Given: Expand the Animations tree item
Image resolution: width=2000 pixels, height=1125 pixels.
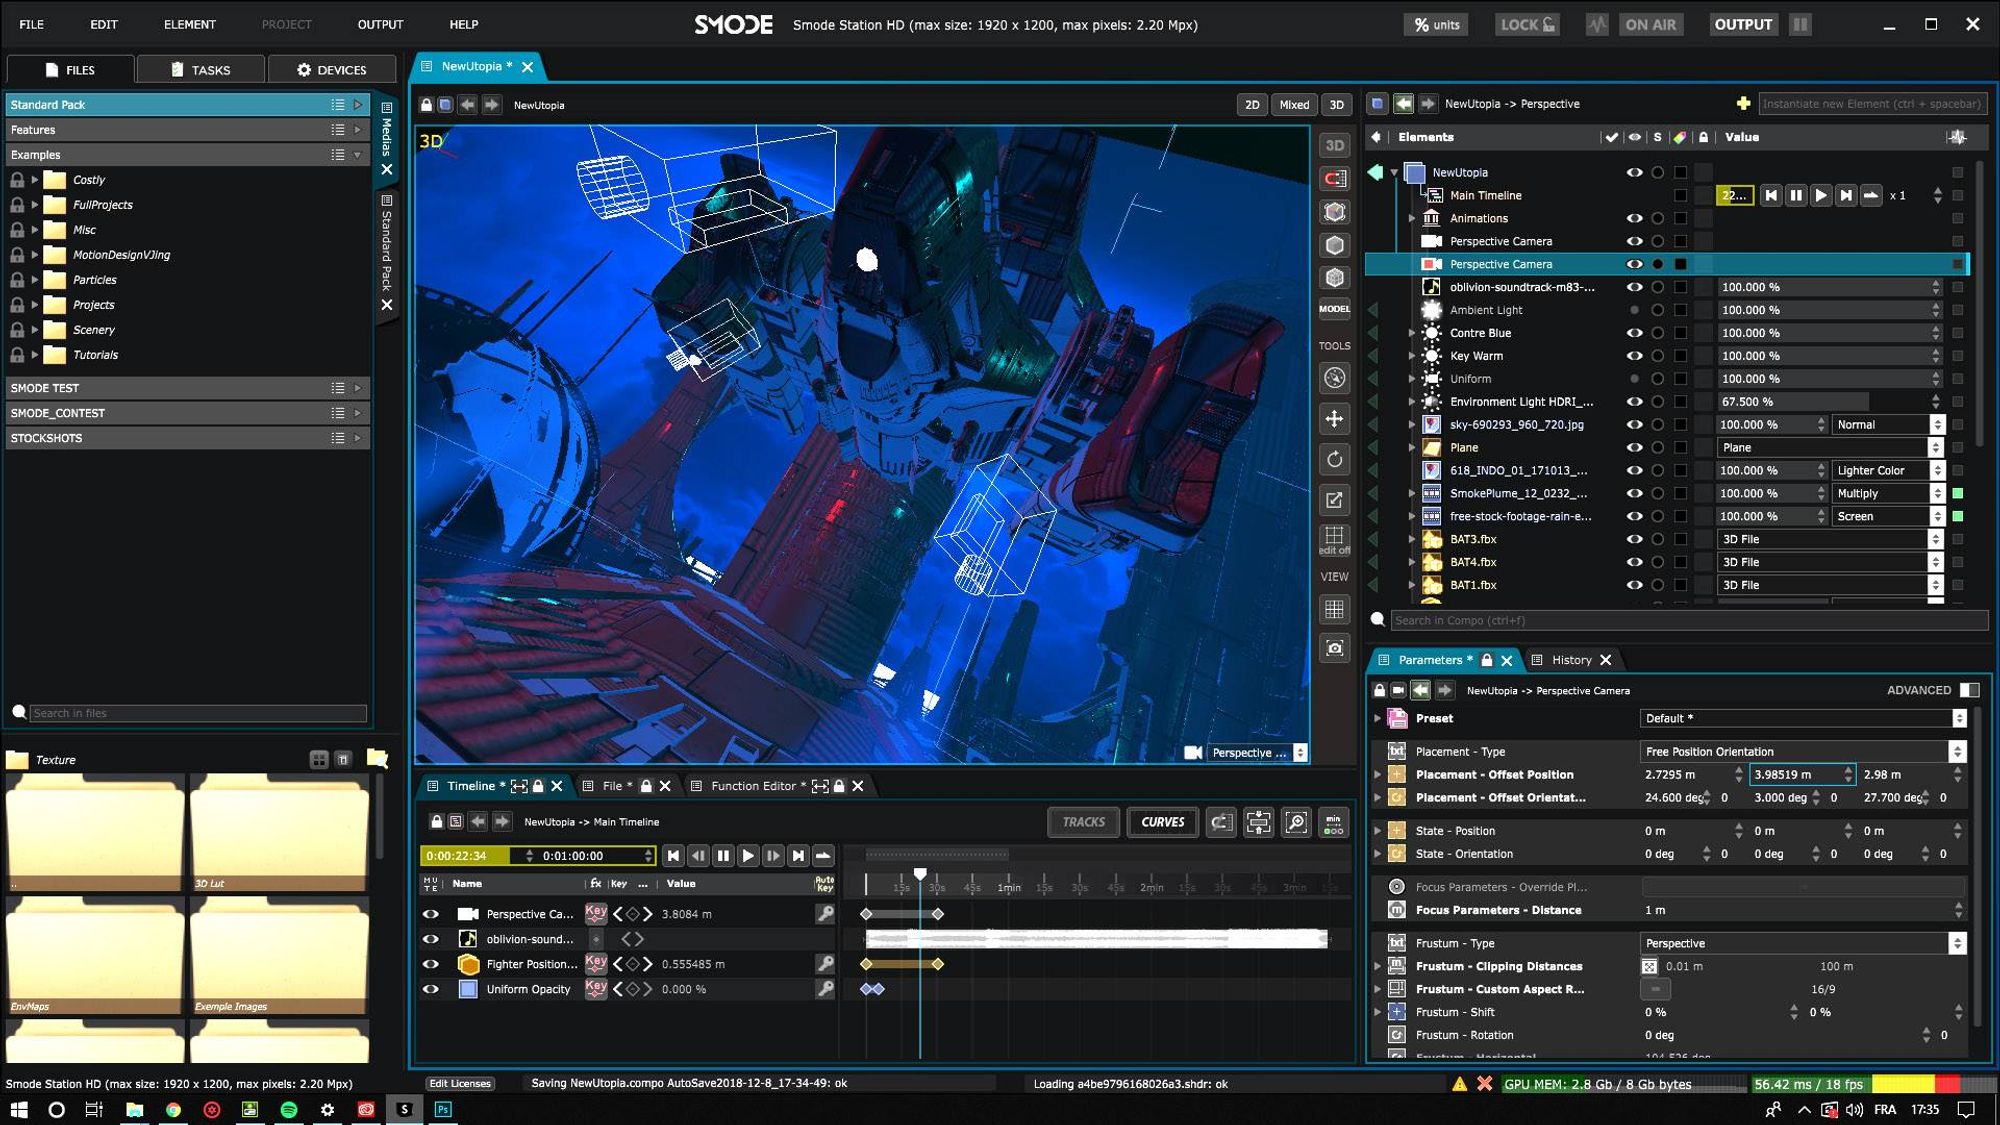Looking at the screenshot, I should tap(1413, 218).
